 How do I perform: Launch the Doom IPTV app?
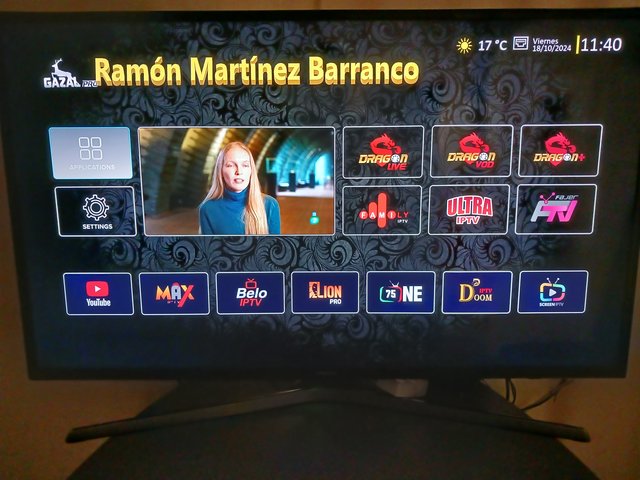[476, 292]
